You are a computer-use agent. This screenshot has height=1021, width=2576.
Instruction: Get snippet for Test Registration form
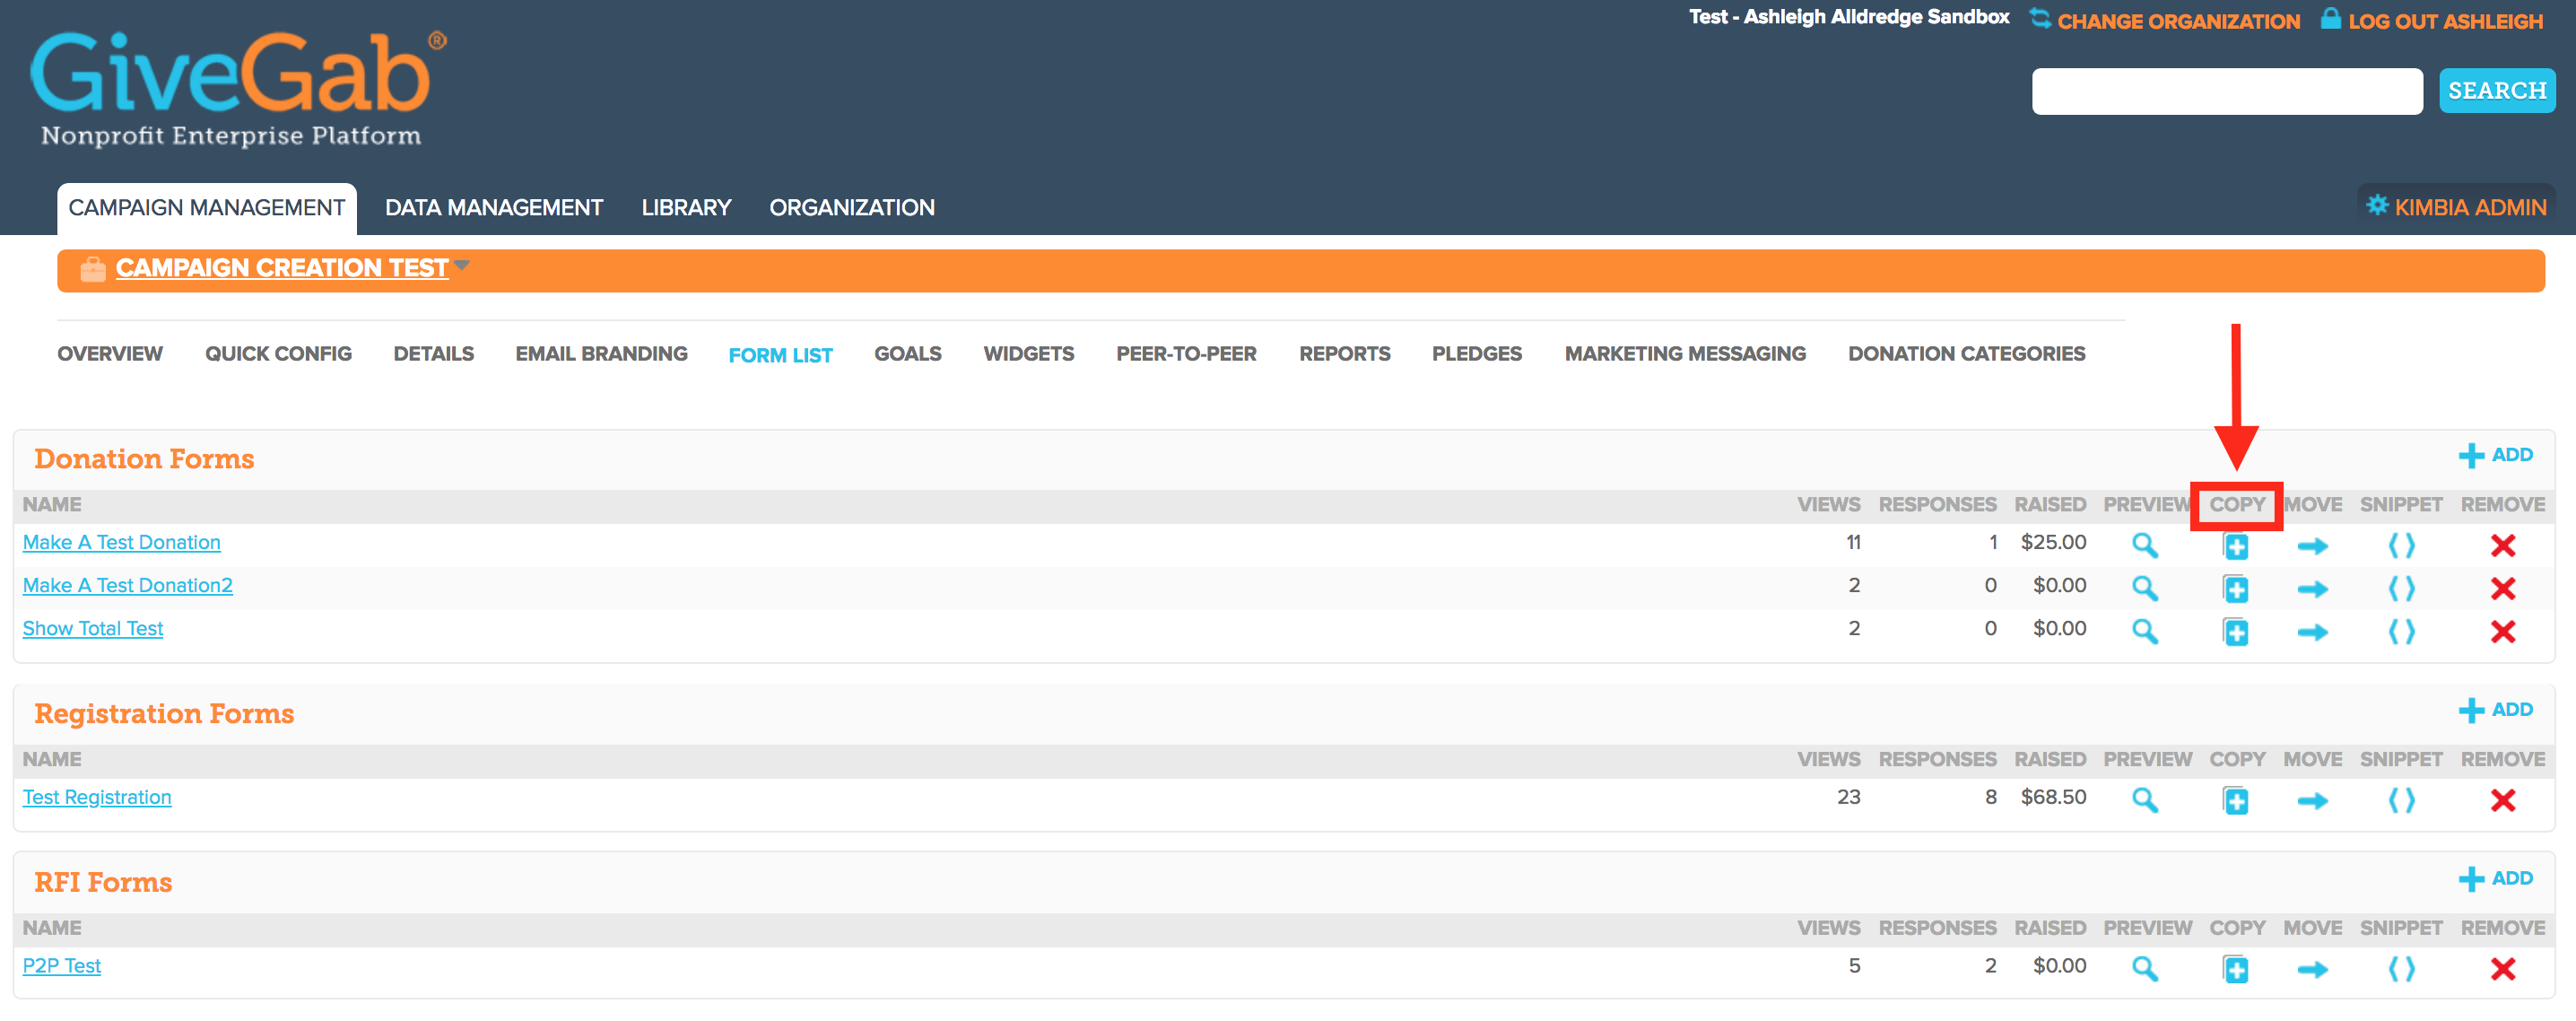pyautogui.click(x=2401, y=800)
